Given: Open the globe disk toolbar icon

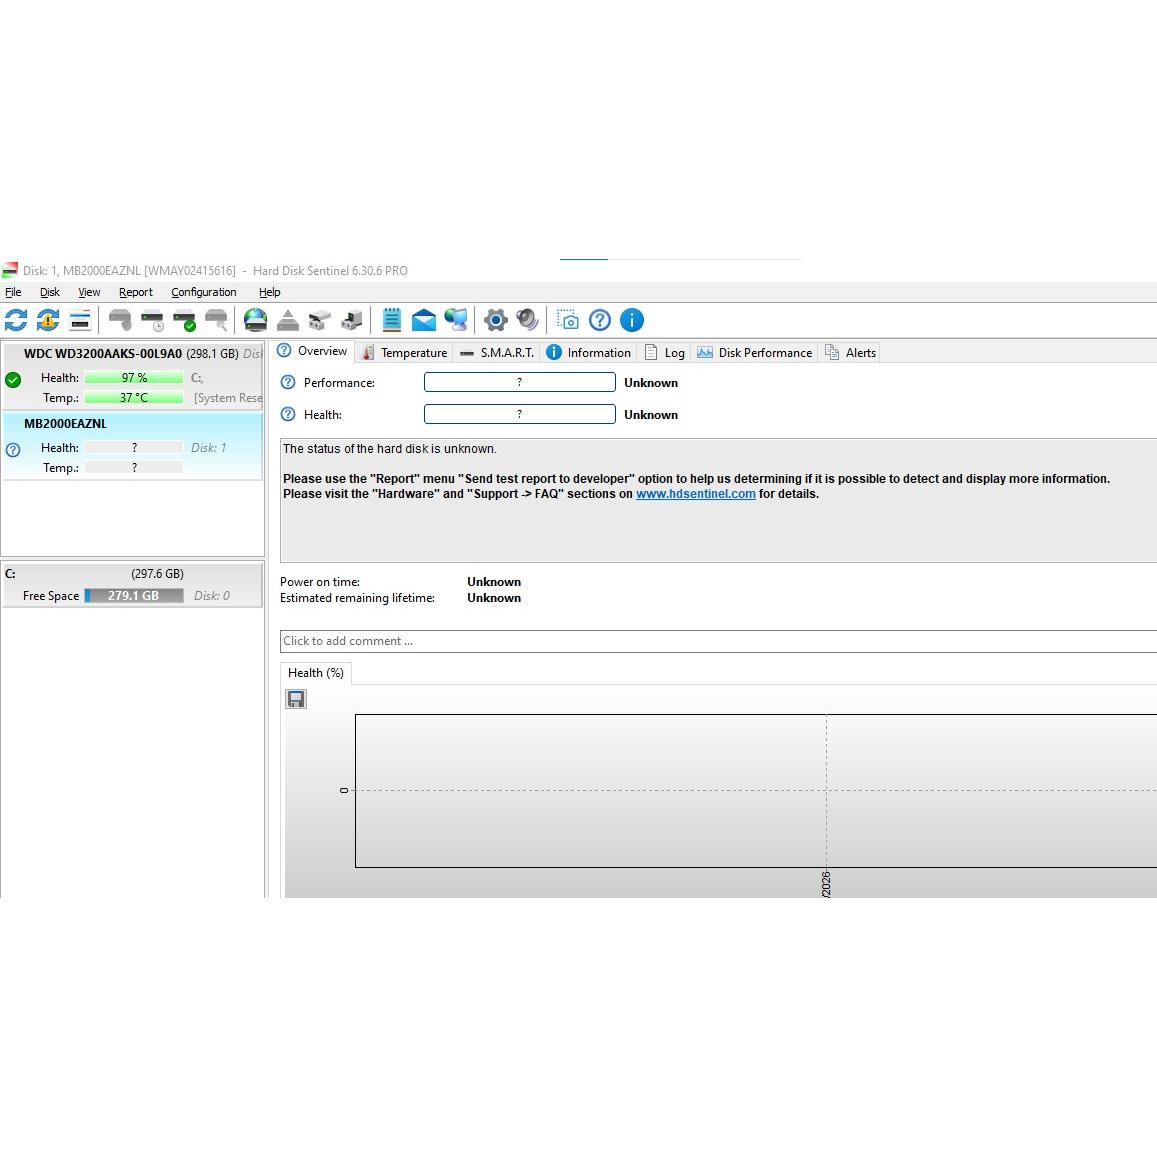Looking at the screenshot, I should tap(256, 320).
